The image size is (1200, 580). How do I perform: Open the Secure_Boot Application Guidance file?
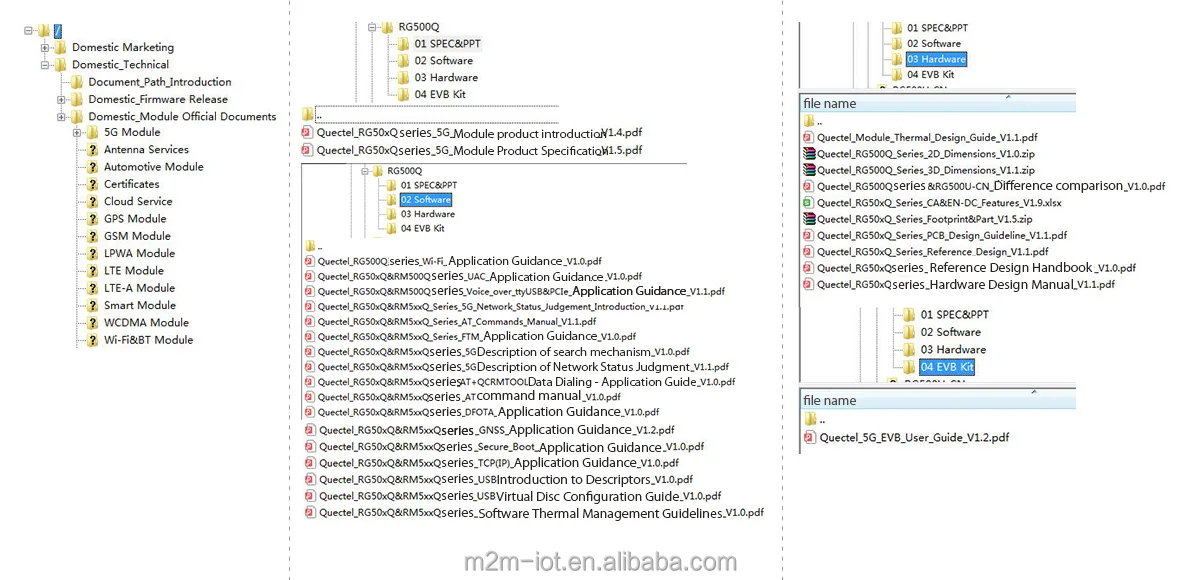click(511, 447)
